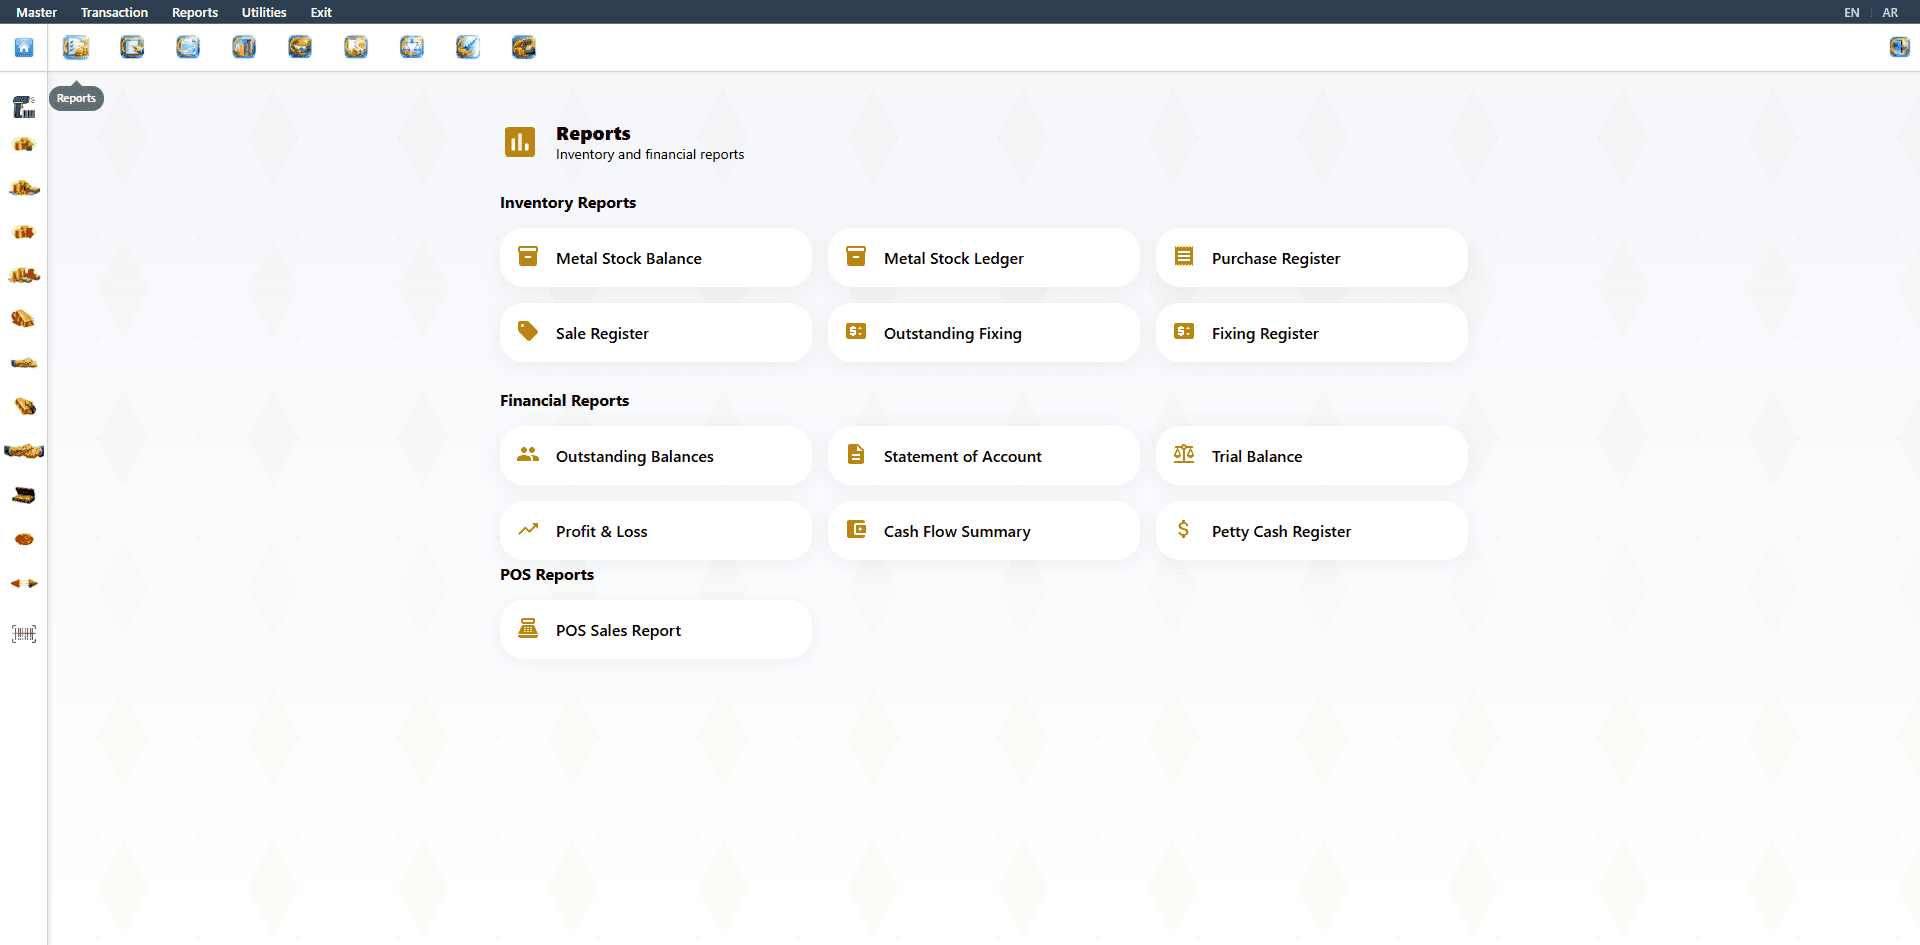The image size is (1920, 945).
Task: Open the Transaction menu
Action: pyautogui.click(x=114, y=12)
